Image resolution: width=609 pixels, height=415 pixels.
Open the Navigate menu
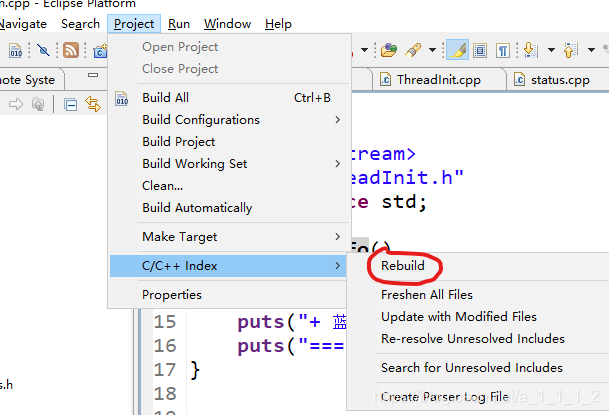(23, 24)
